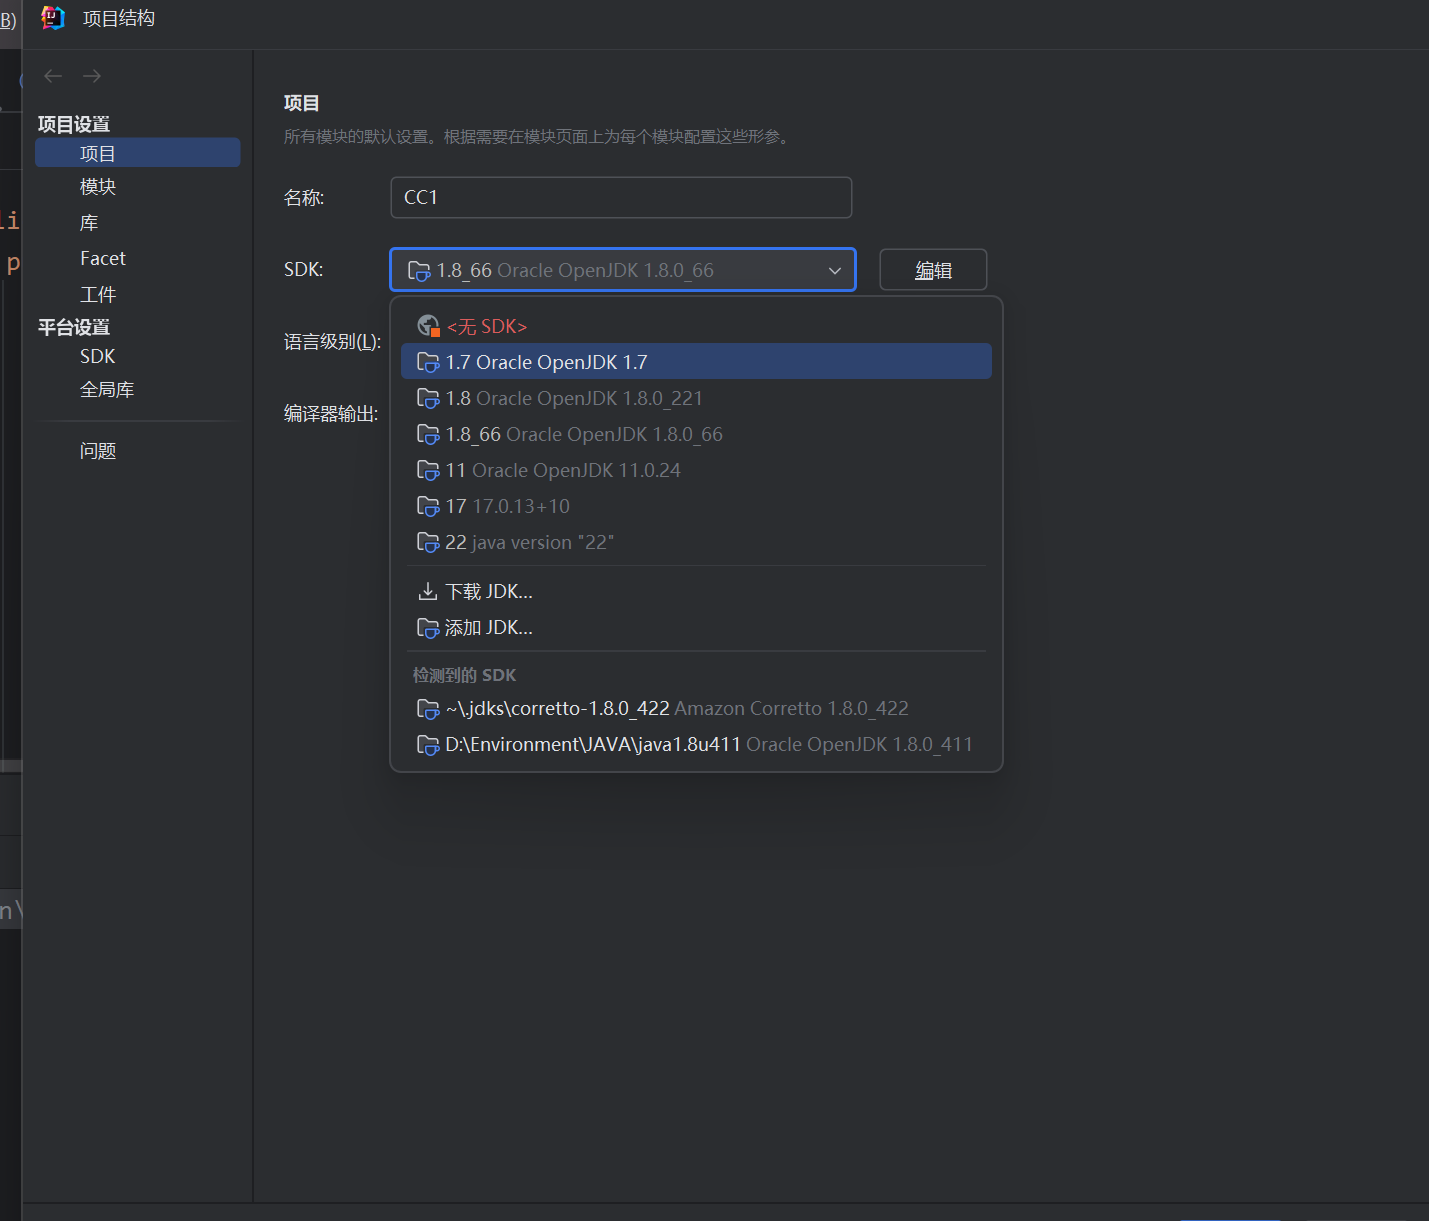Click the forward navigation arrow
The image size is (1429, 1221).
(x=92, y=76)
